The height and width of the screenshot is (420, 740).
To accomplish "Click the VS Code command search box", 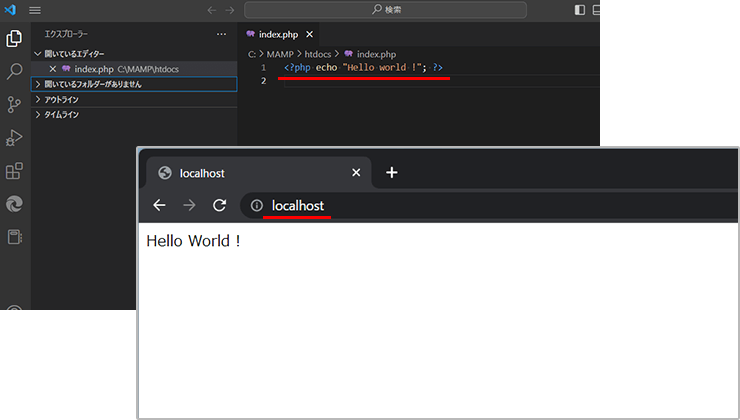I will (x=385, y=9).
